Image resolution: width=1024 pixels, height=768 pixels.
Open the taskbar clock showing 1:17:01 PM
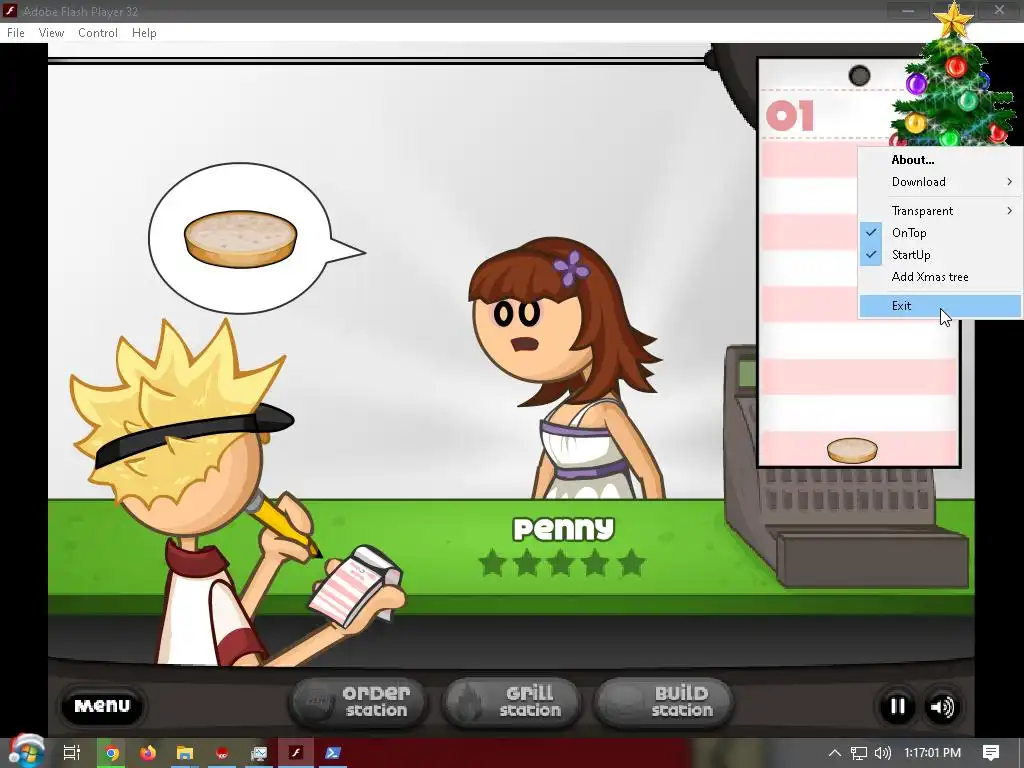click(933, 753)
